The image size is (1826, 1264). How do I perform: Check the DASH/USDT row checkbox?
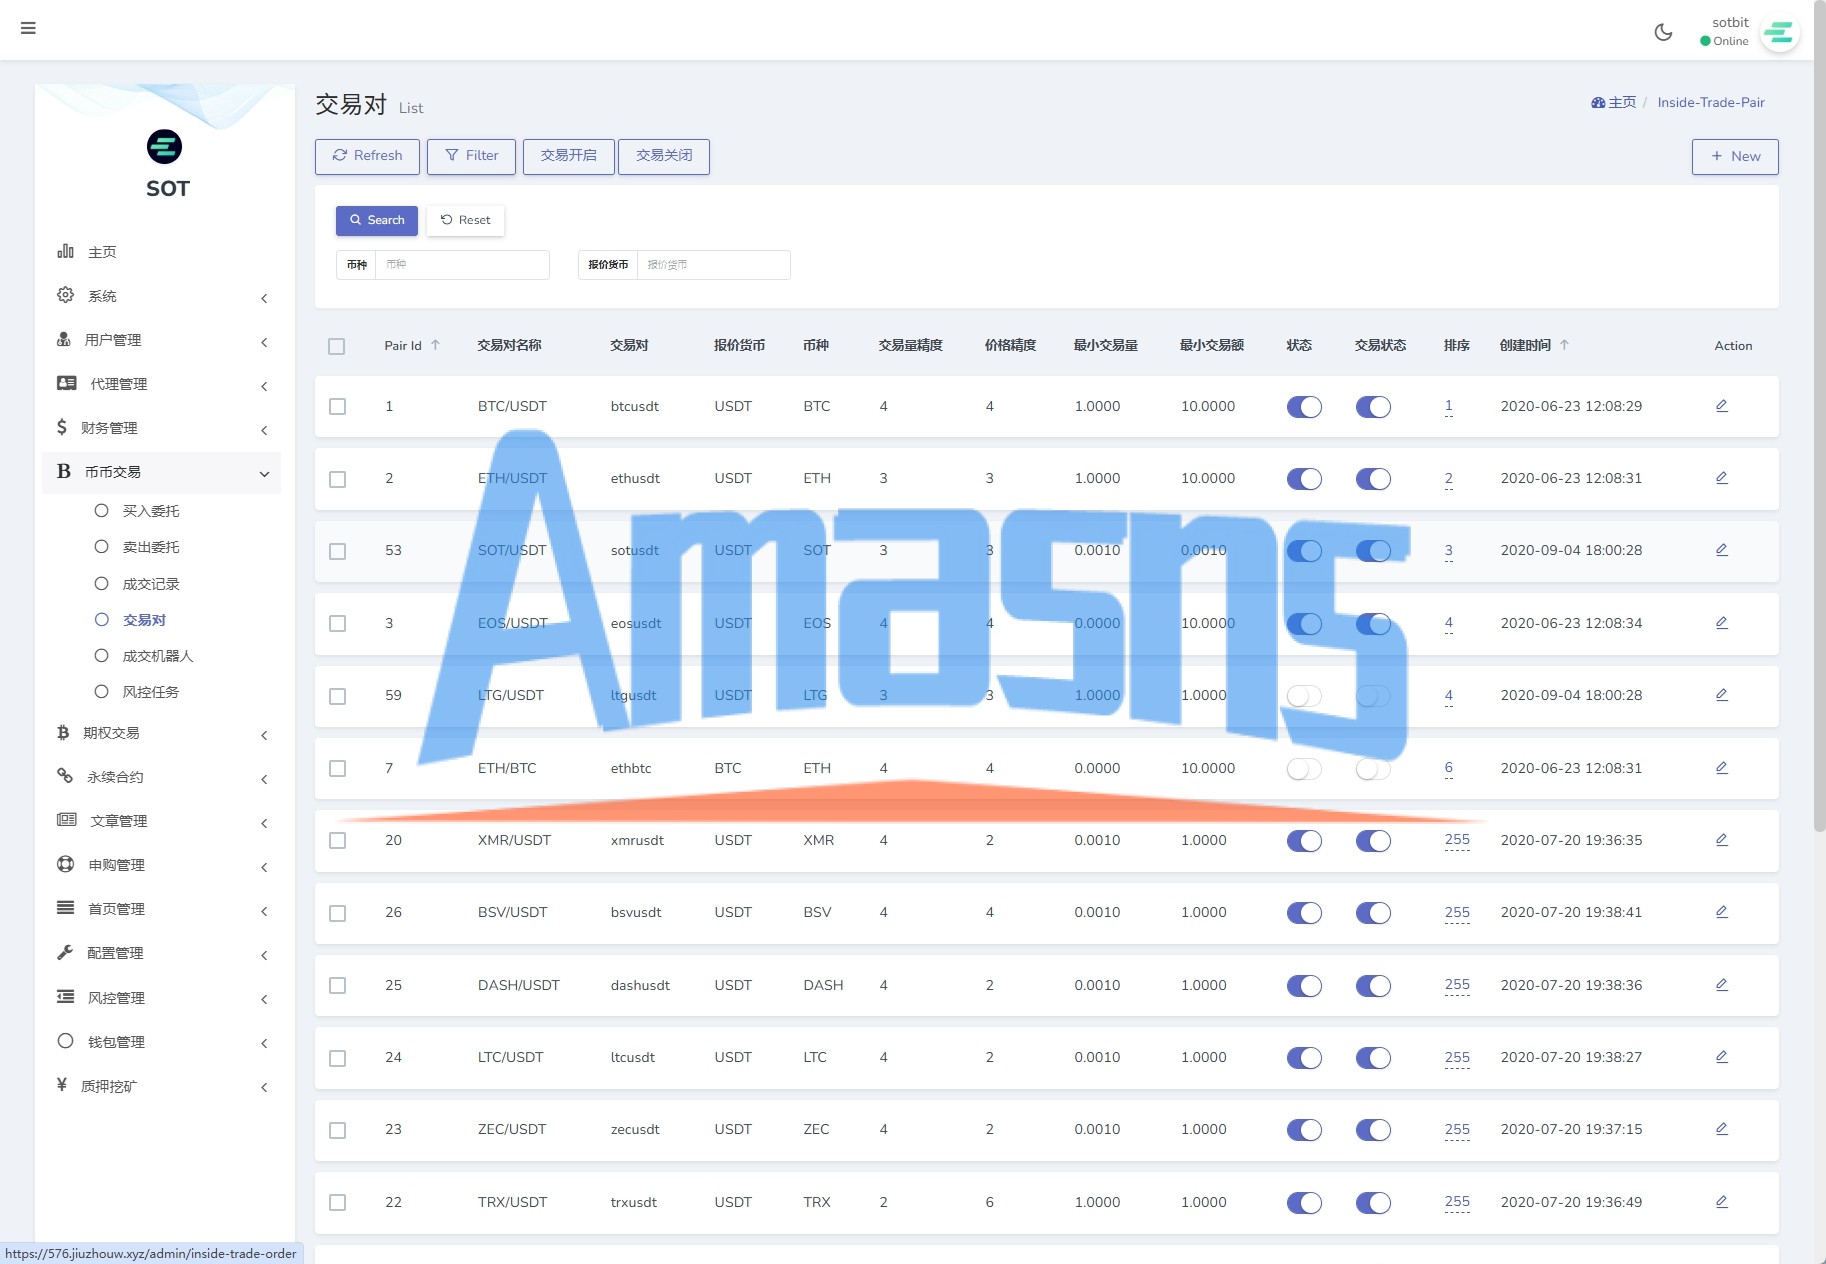(x=338, y=986)
